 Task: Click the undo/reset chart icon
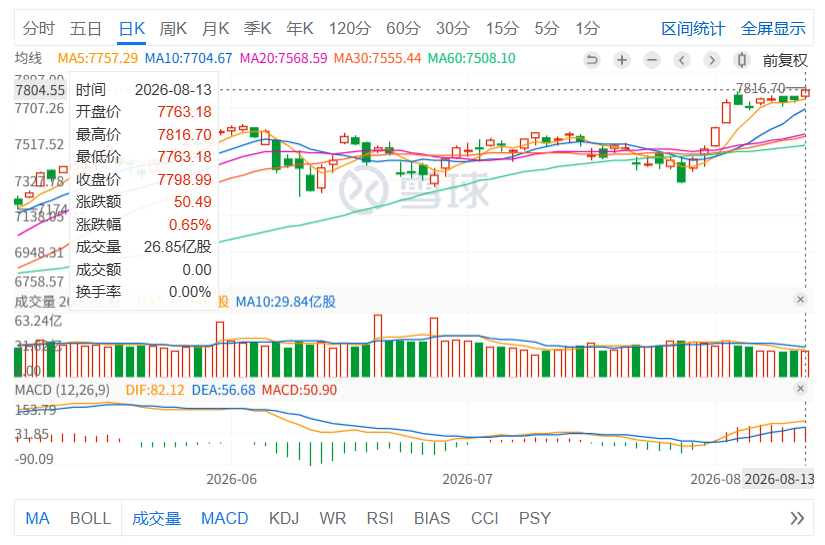tap(592, 60)
